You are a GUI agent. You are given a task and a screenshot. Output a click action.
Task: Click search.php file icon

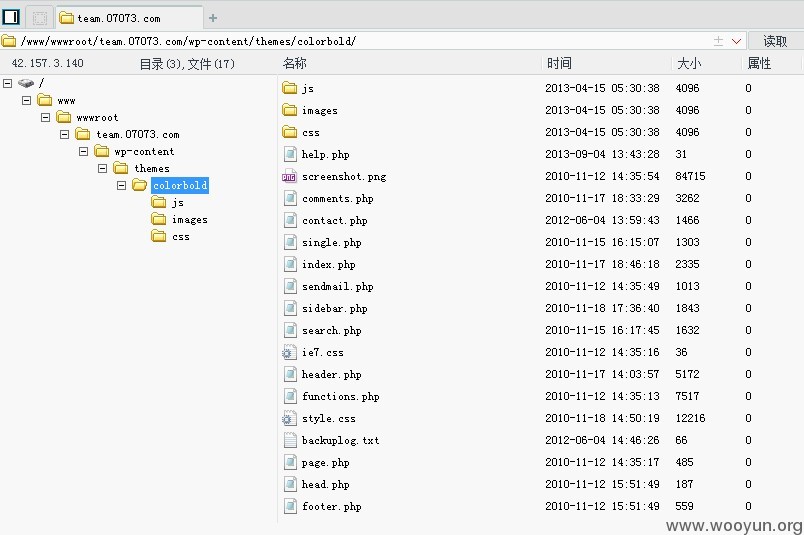tap(290, 330)
